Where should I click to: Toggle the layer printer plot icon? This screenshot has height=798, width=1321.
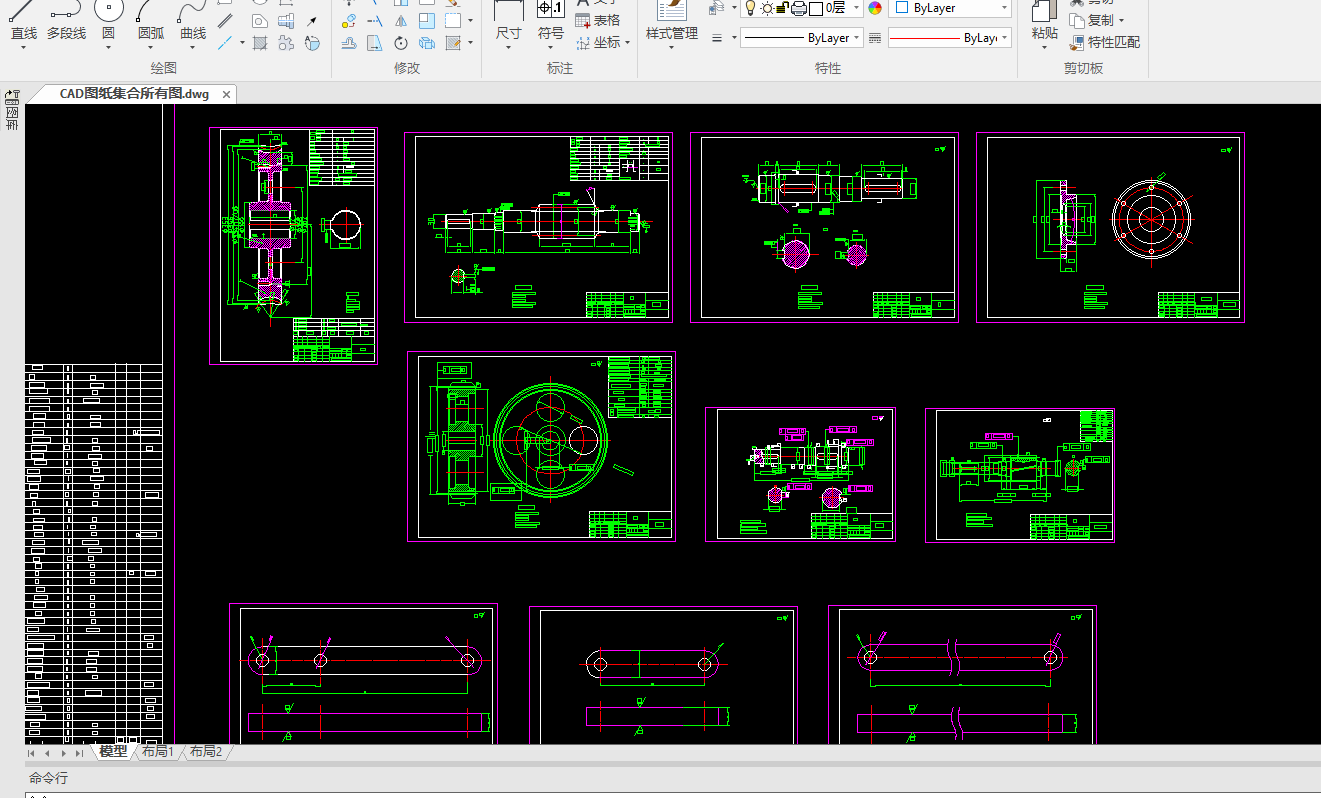[x=799, y=8]
